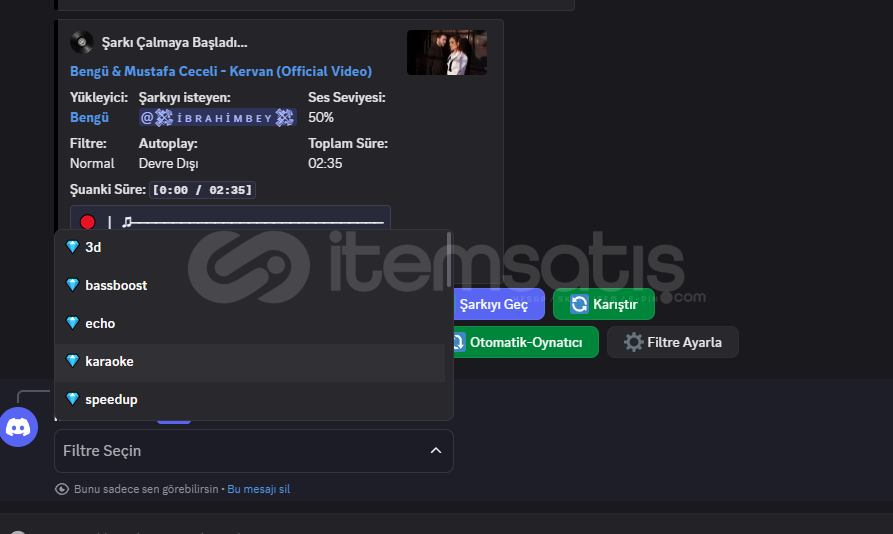
Task: Click the red record circle icon
Action: [x=88, y=222]
